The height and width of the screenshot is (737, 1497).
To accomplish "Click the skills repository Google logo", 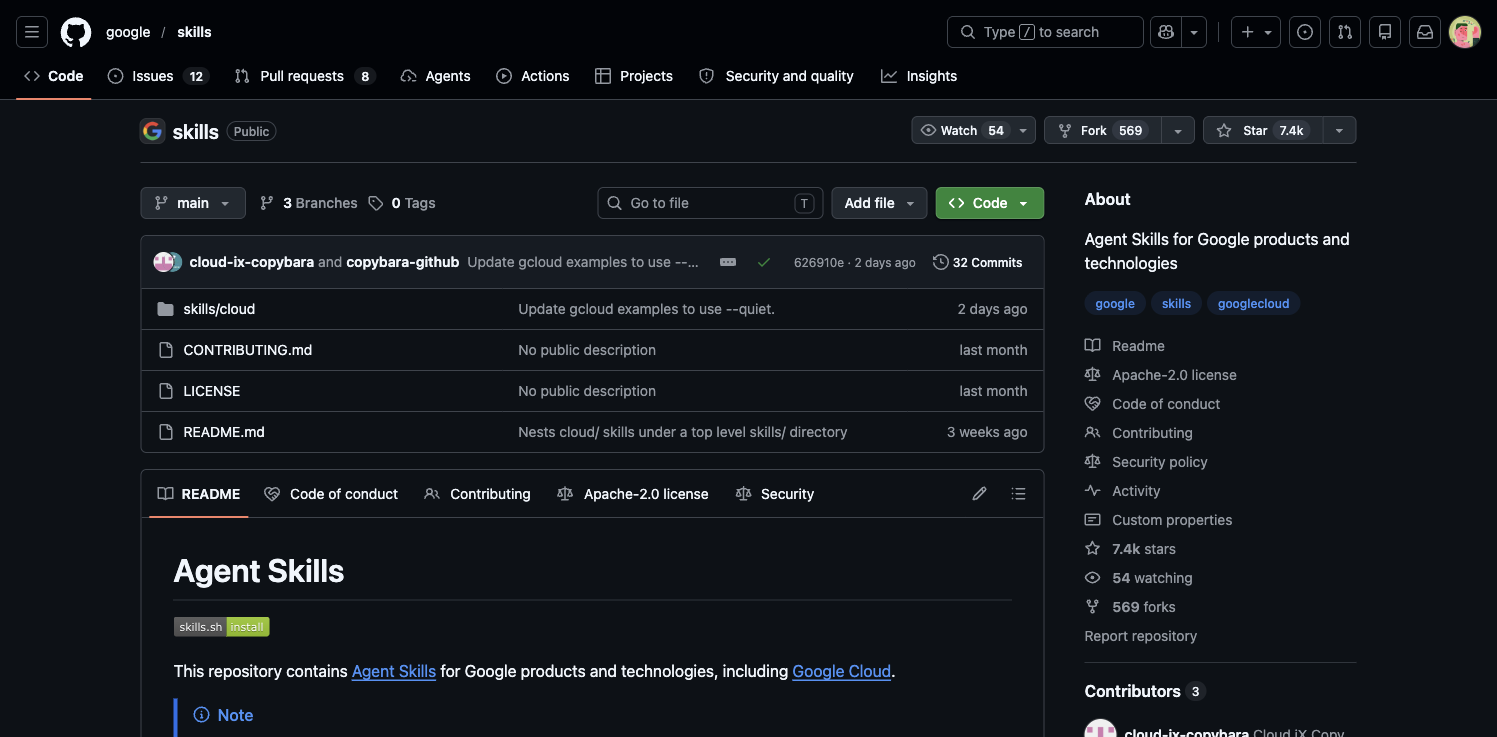I will coord(152,131).
